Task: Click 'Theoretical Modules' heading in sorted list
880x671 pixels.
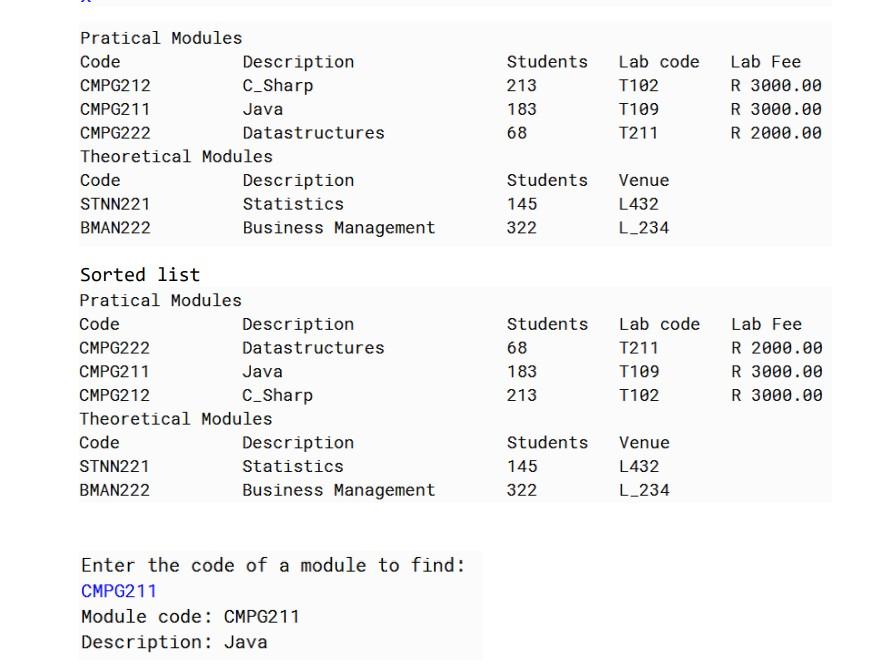Action: click(x=176, y=419)
